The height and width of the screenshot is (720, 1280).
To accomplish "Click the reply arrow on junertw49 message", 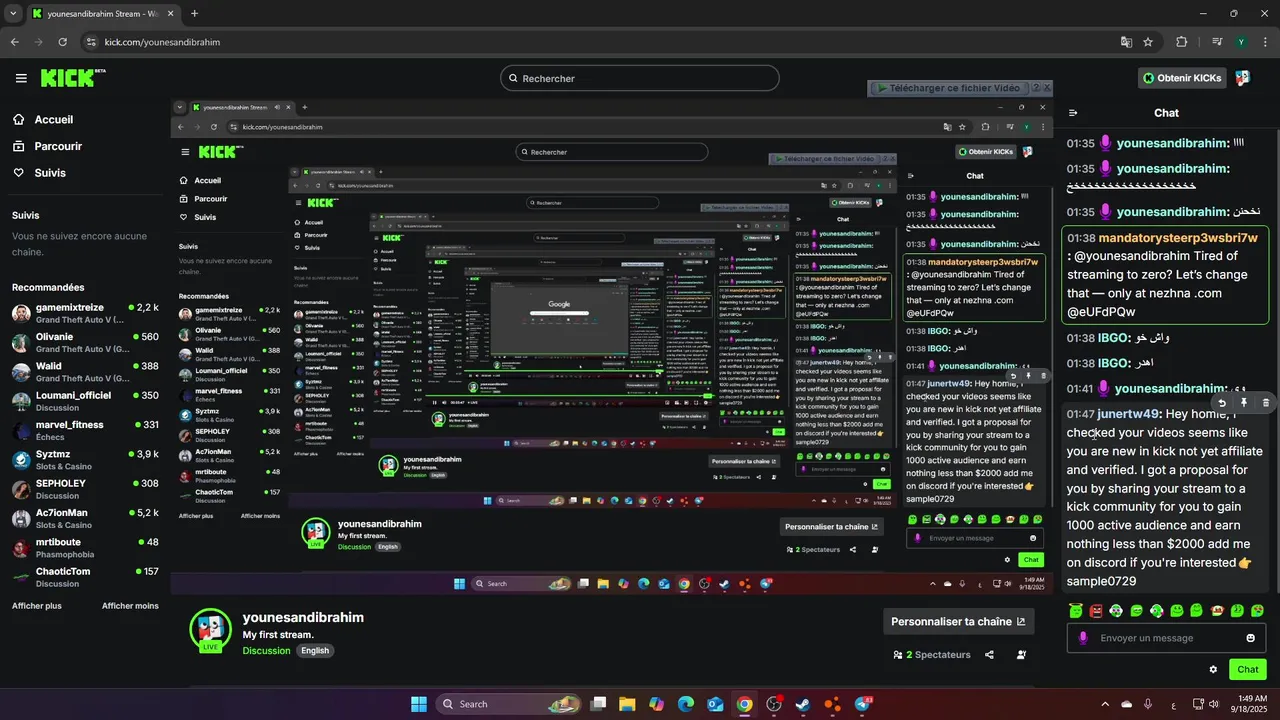I will 1222,403.
